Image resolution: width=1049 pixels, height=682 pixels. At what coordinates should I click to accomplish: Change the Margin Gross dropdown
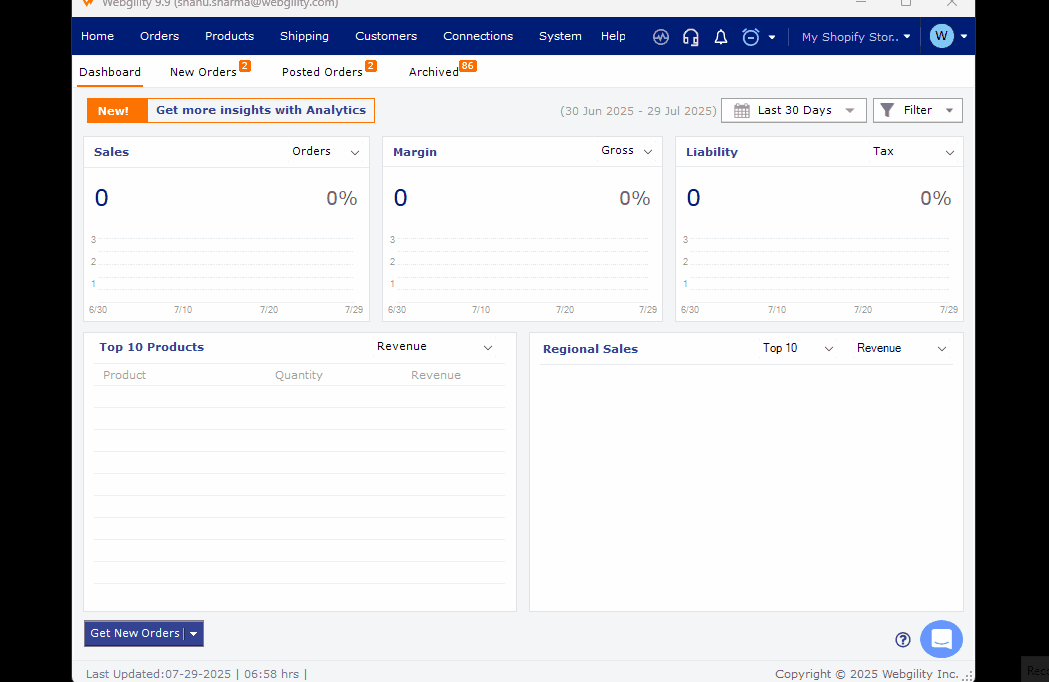pyautogui.click(x=626, y=151)
